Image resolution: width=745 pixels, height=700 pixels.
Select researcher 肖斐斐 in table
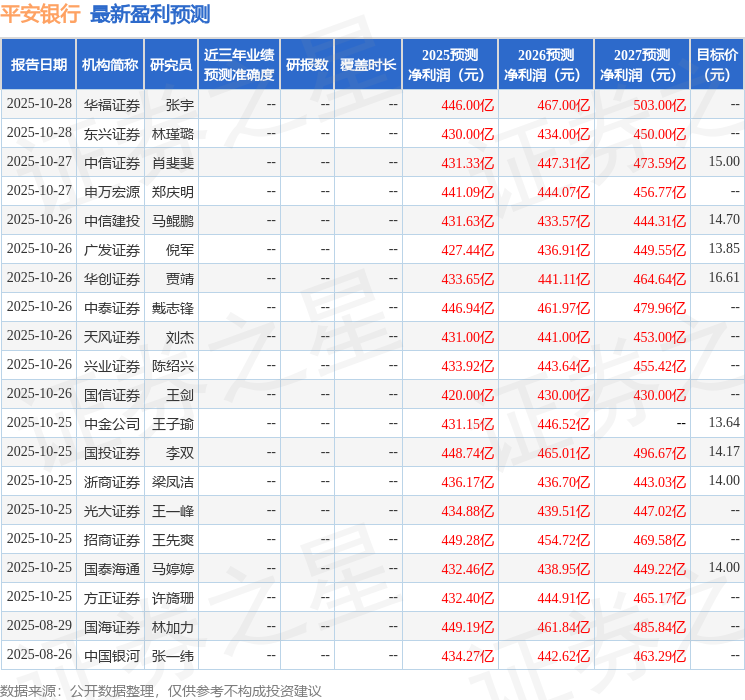pyautogui.click(x=173, y=163)
